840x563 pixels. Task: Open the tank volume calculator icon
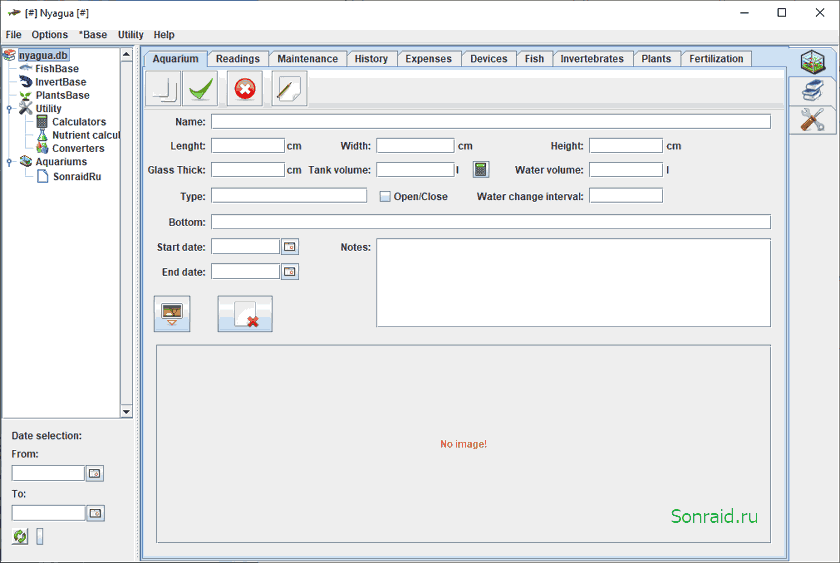click(481, 170)
